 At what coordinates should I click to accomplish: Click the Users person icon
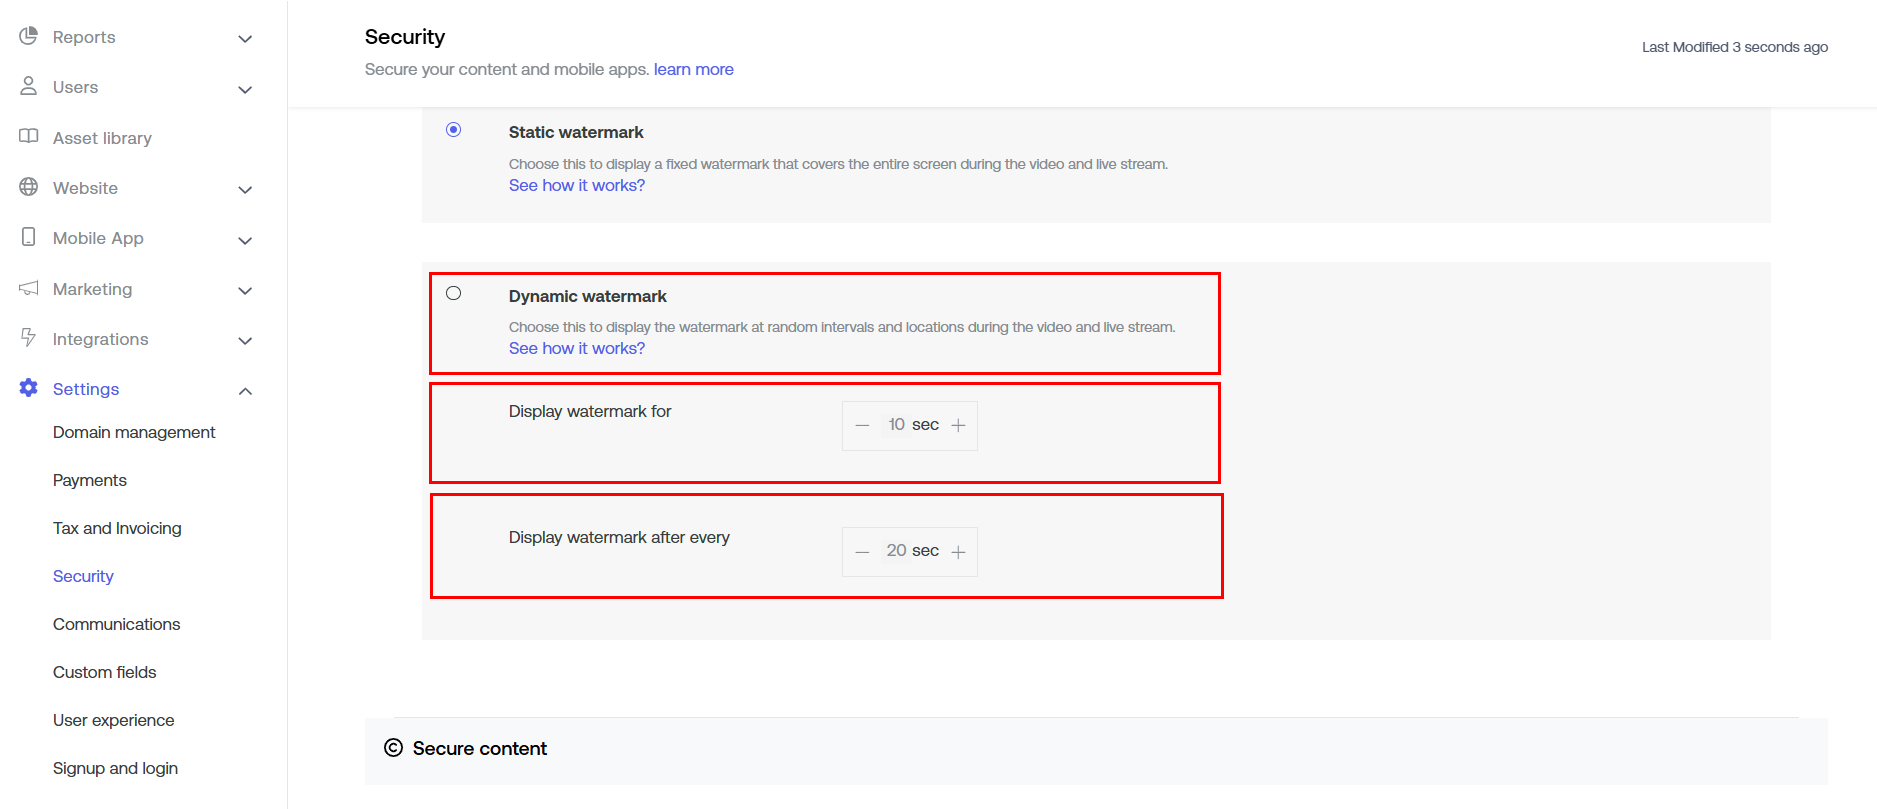pyautogui.click(x=29, y=86)
